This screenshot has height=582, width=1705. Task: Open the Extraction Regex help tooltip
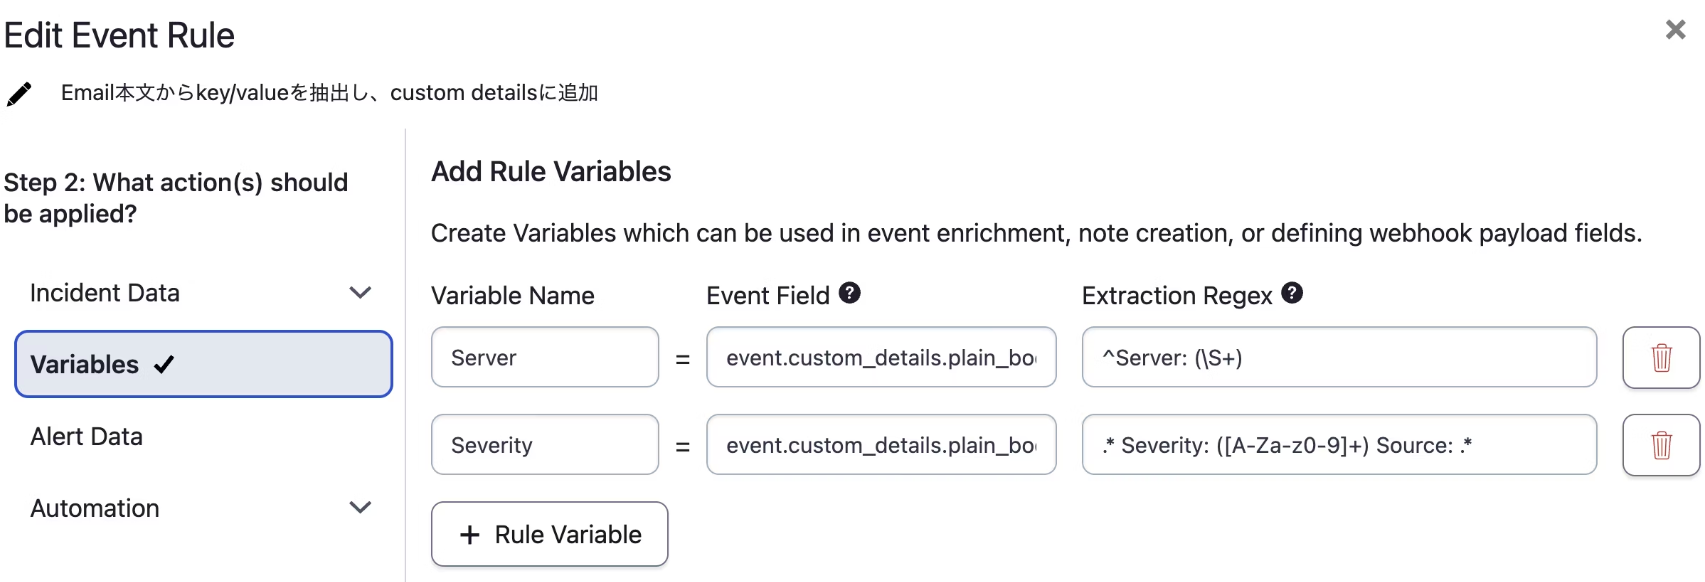pyautogui.click(x=1292, y=293)
